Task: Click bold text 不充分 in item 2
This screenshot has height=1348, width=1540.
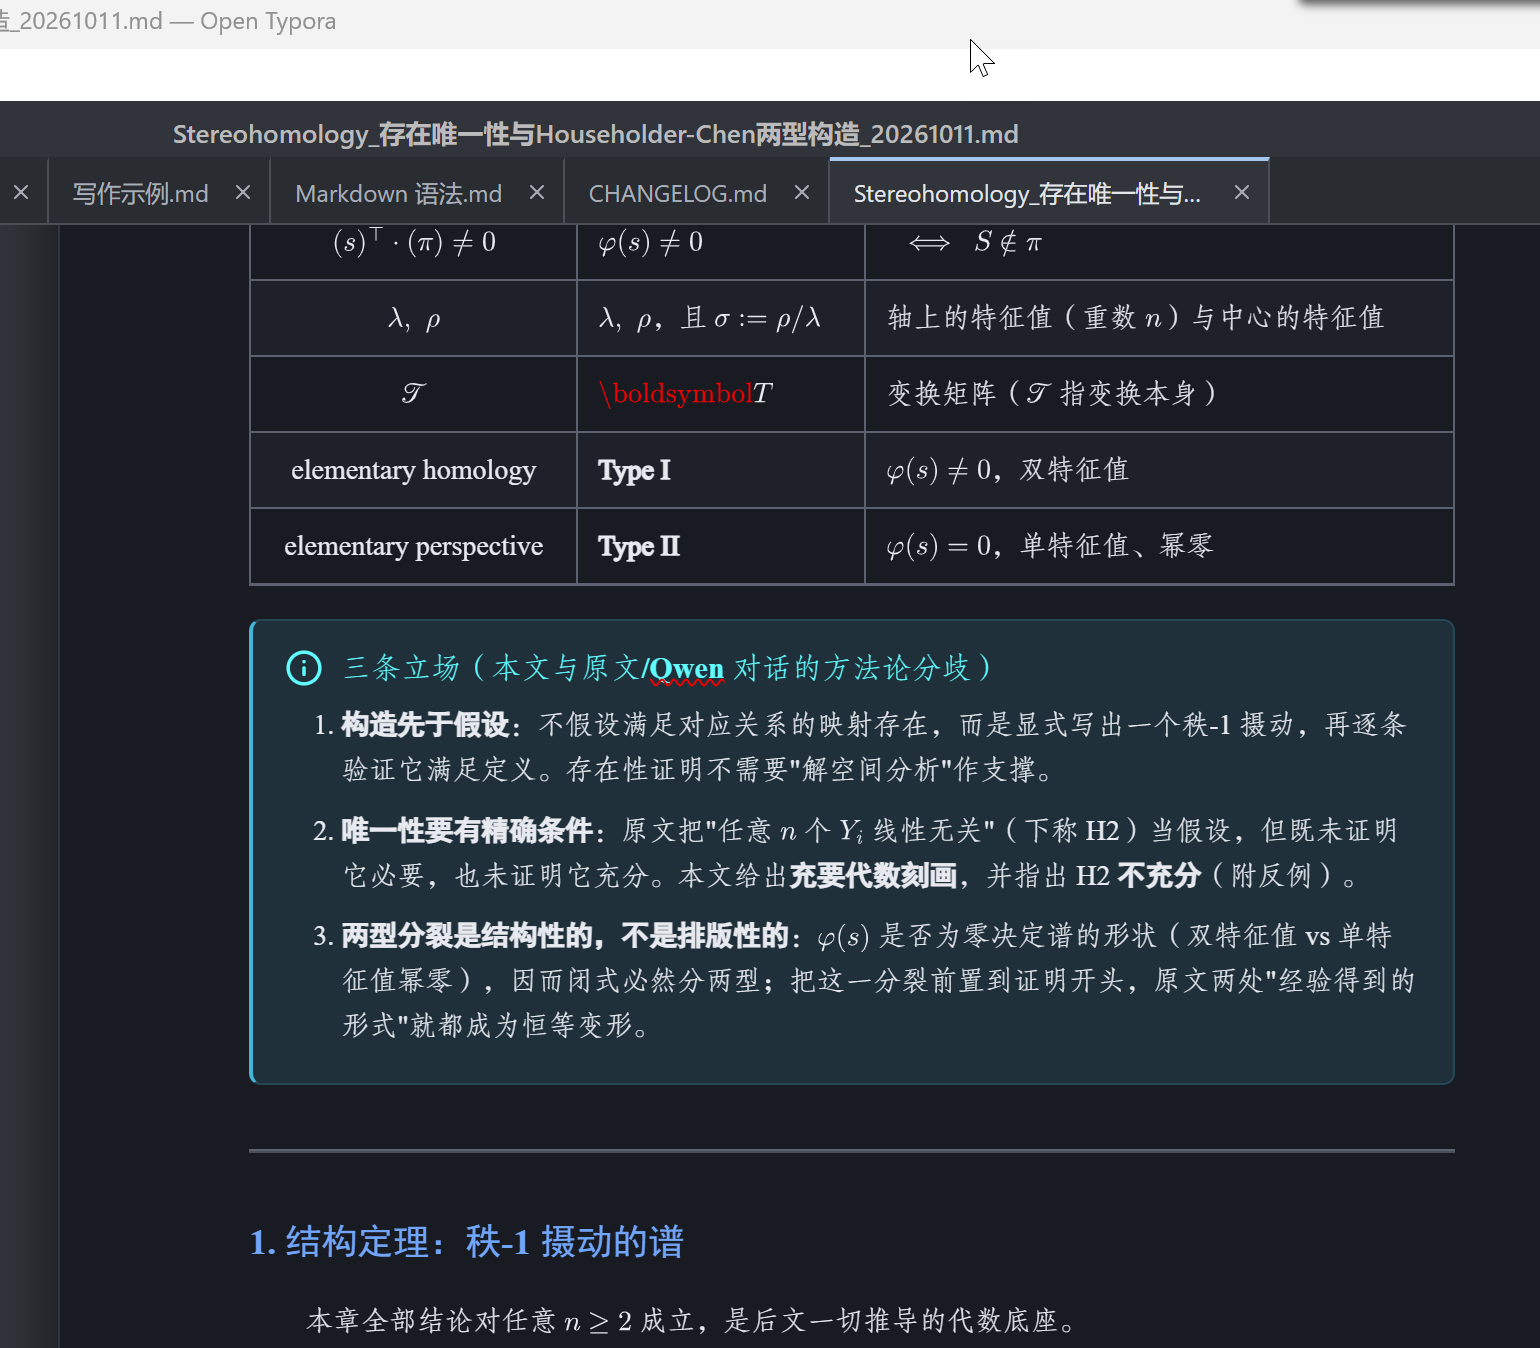Action: 1159,876
